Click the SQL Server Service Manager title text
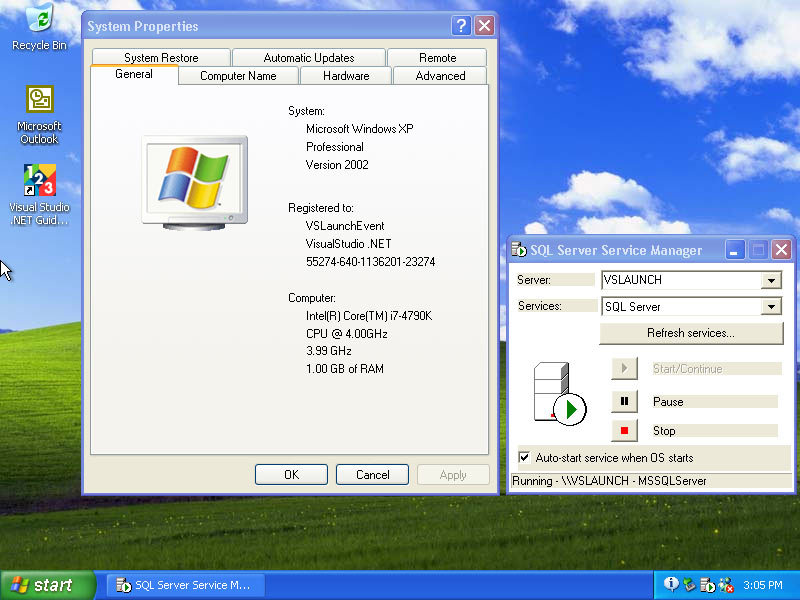Image resolution: width=800 pixels, height=600 pixels. click(x=616, y=250)
